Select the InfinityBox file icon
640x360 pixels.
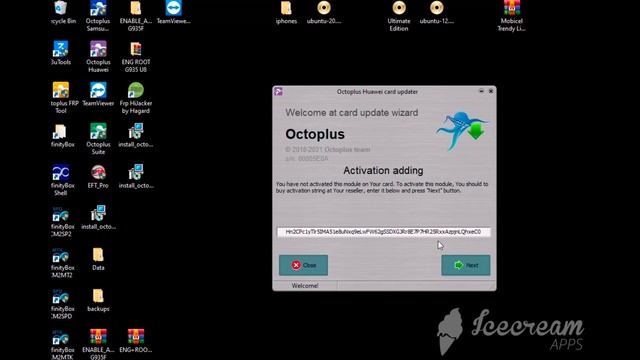coord(62,136)
